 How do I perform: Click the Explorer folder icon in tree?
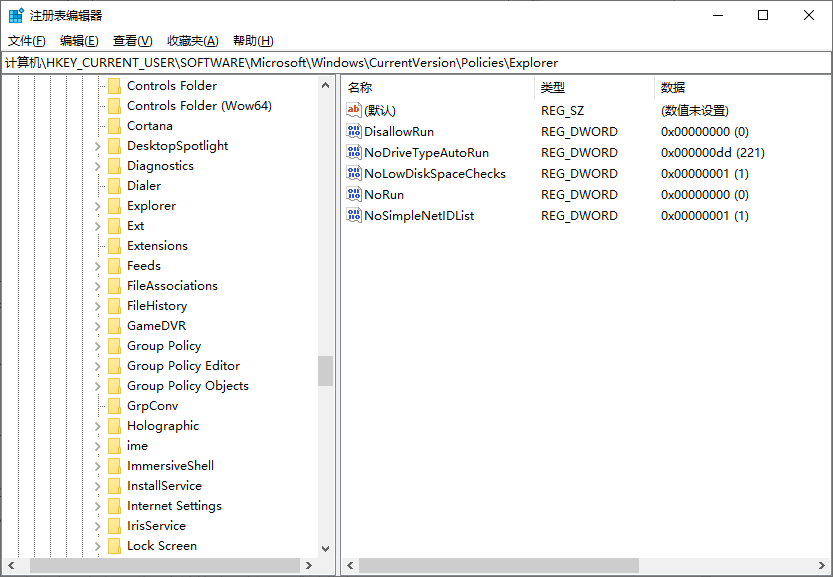[114, 206]
